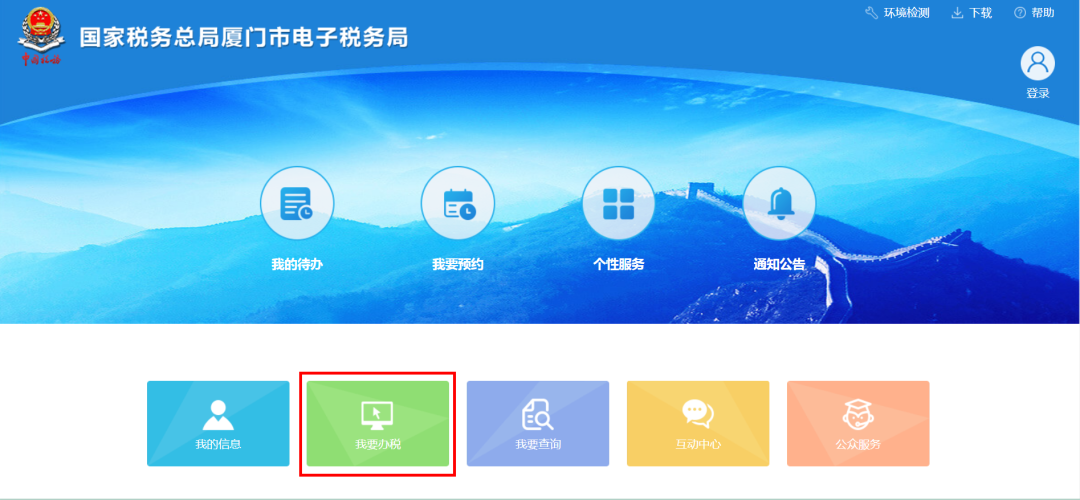Open the 公众服务 orange tile
The height and width of the screenshot is (500, 1080).
[x=858, y=424]
